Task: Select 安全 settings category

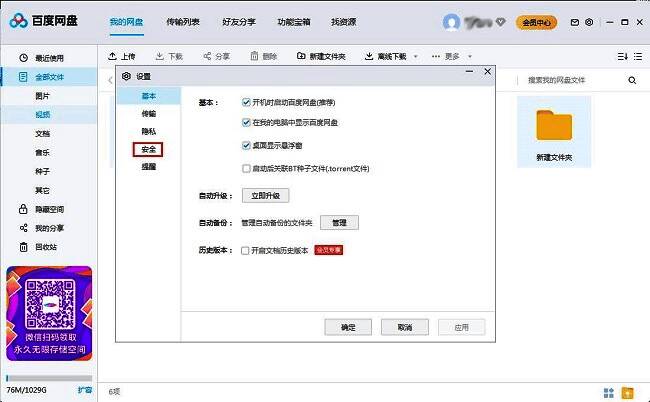Action: pos(148,149)
